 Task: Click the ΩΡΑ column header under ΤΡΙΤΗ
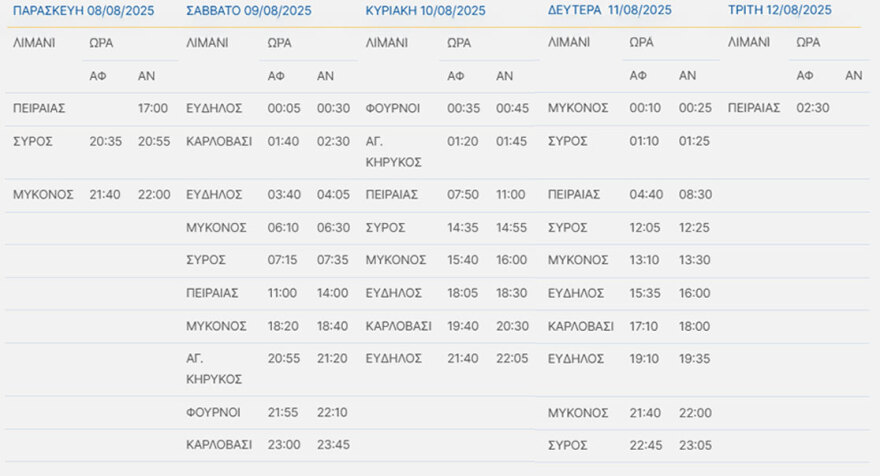(808, 43)
